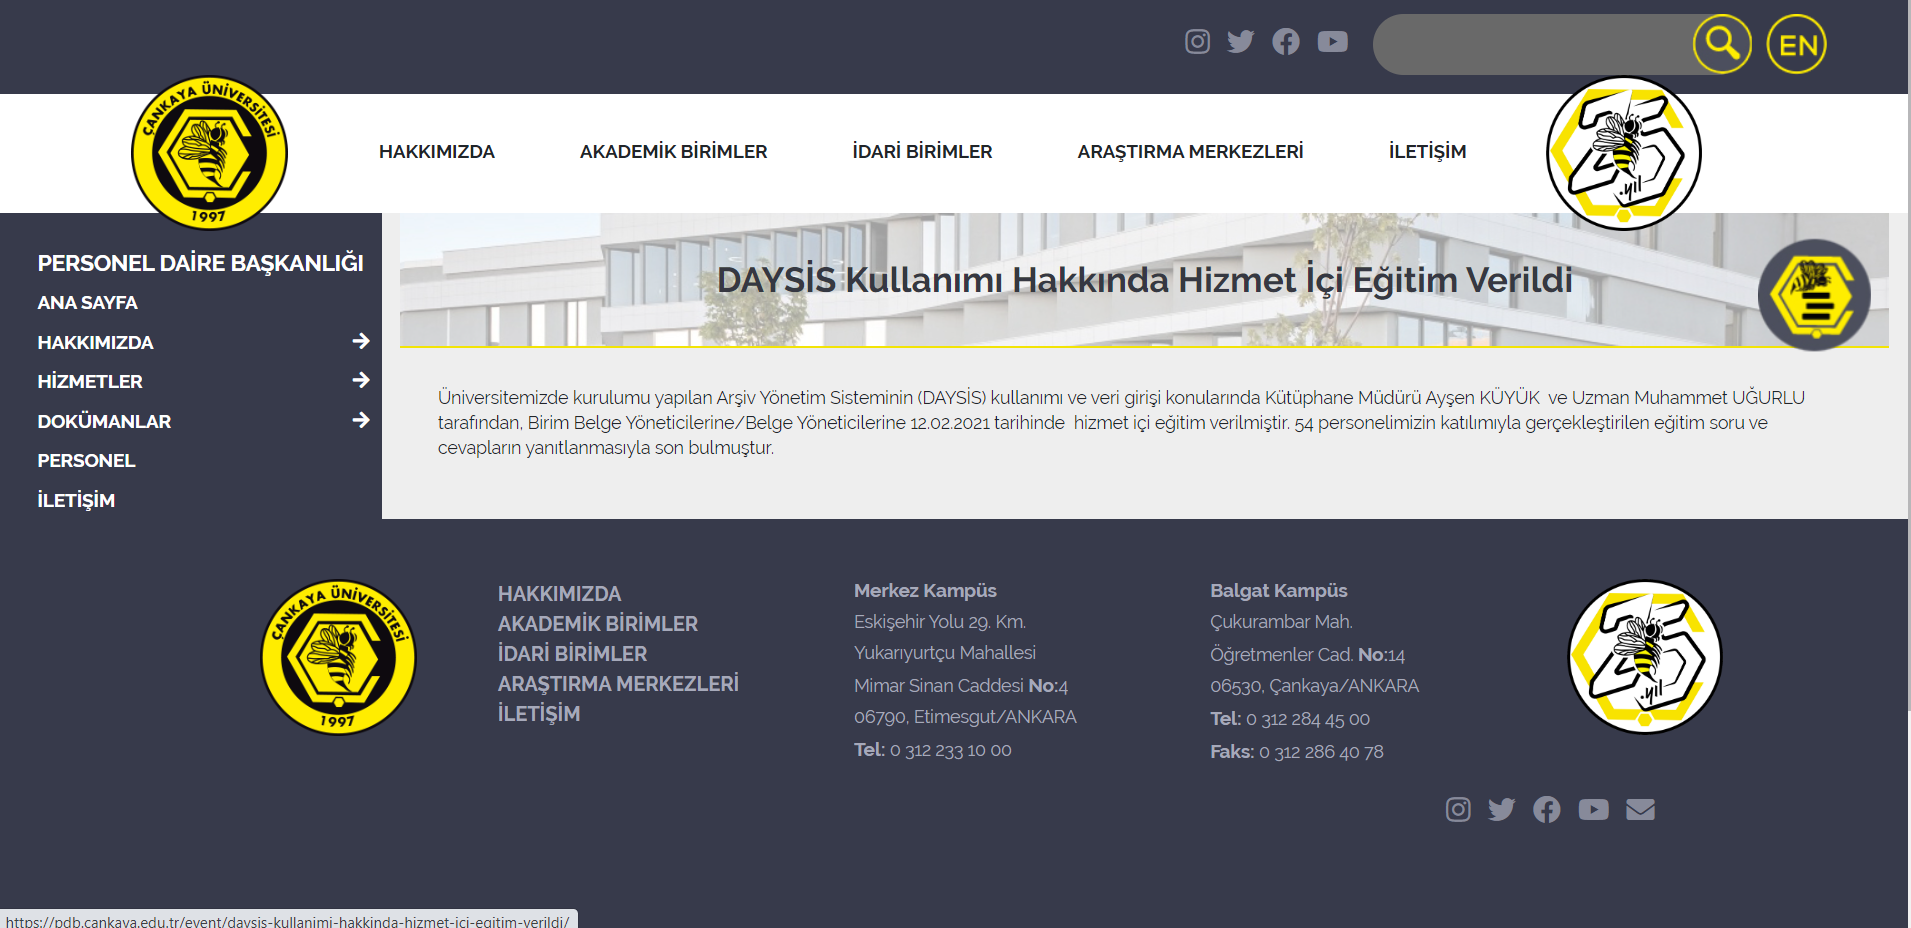The height and width of the screenshot is (928, 1911).
Task: Click the Instagram icon in the top header
Action: pyautogui.click(x=1197, y=42)
